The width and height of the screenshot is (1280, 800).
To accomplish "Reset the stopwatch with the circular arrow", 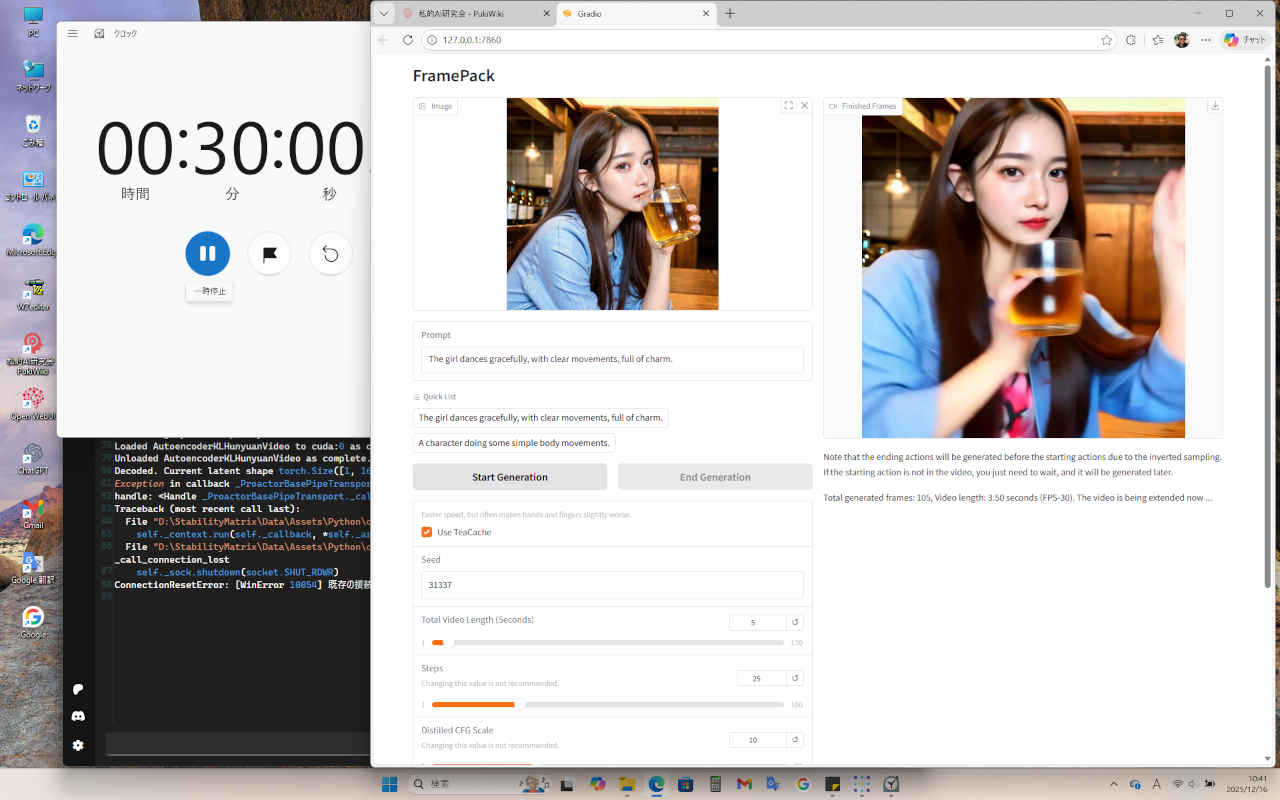I will click(331, 254).
